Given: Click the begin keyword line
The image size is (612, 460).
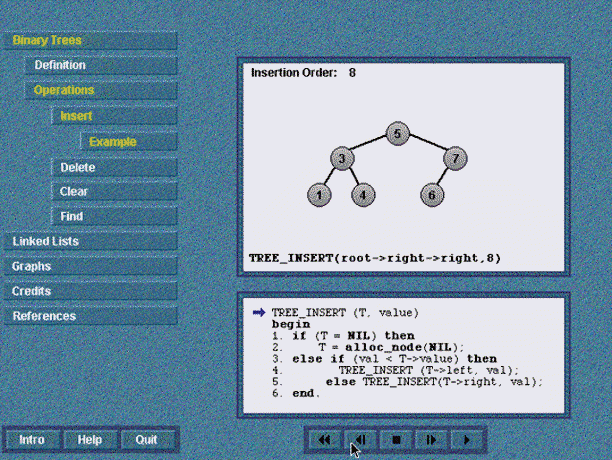Looking at the screenshot, I should tap(291, 324).
